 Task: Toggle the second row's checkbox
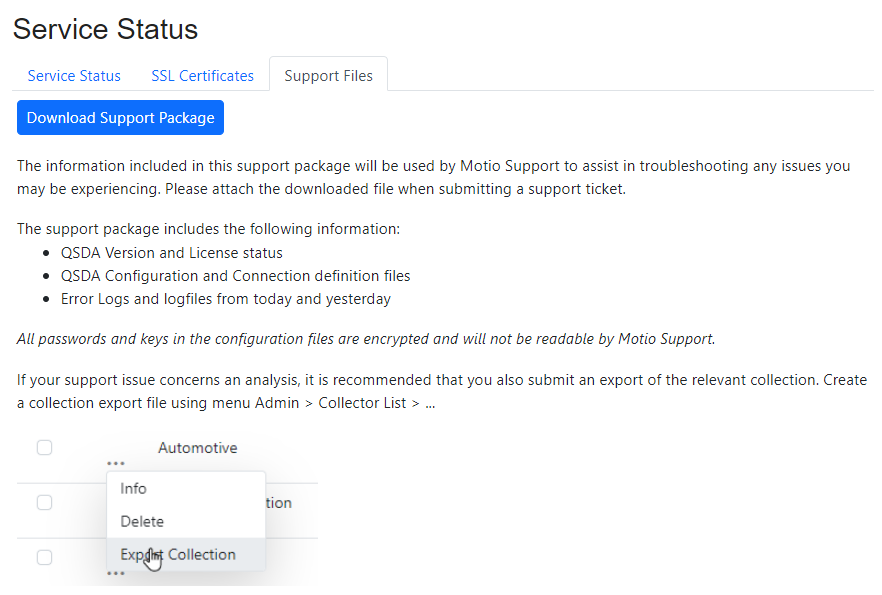coord(44,503)
